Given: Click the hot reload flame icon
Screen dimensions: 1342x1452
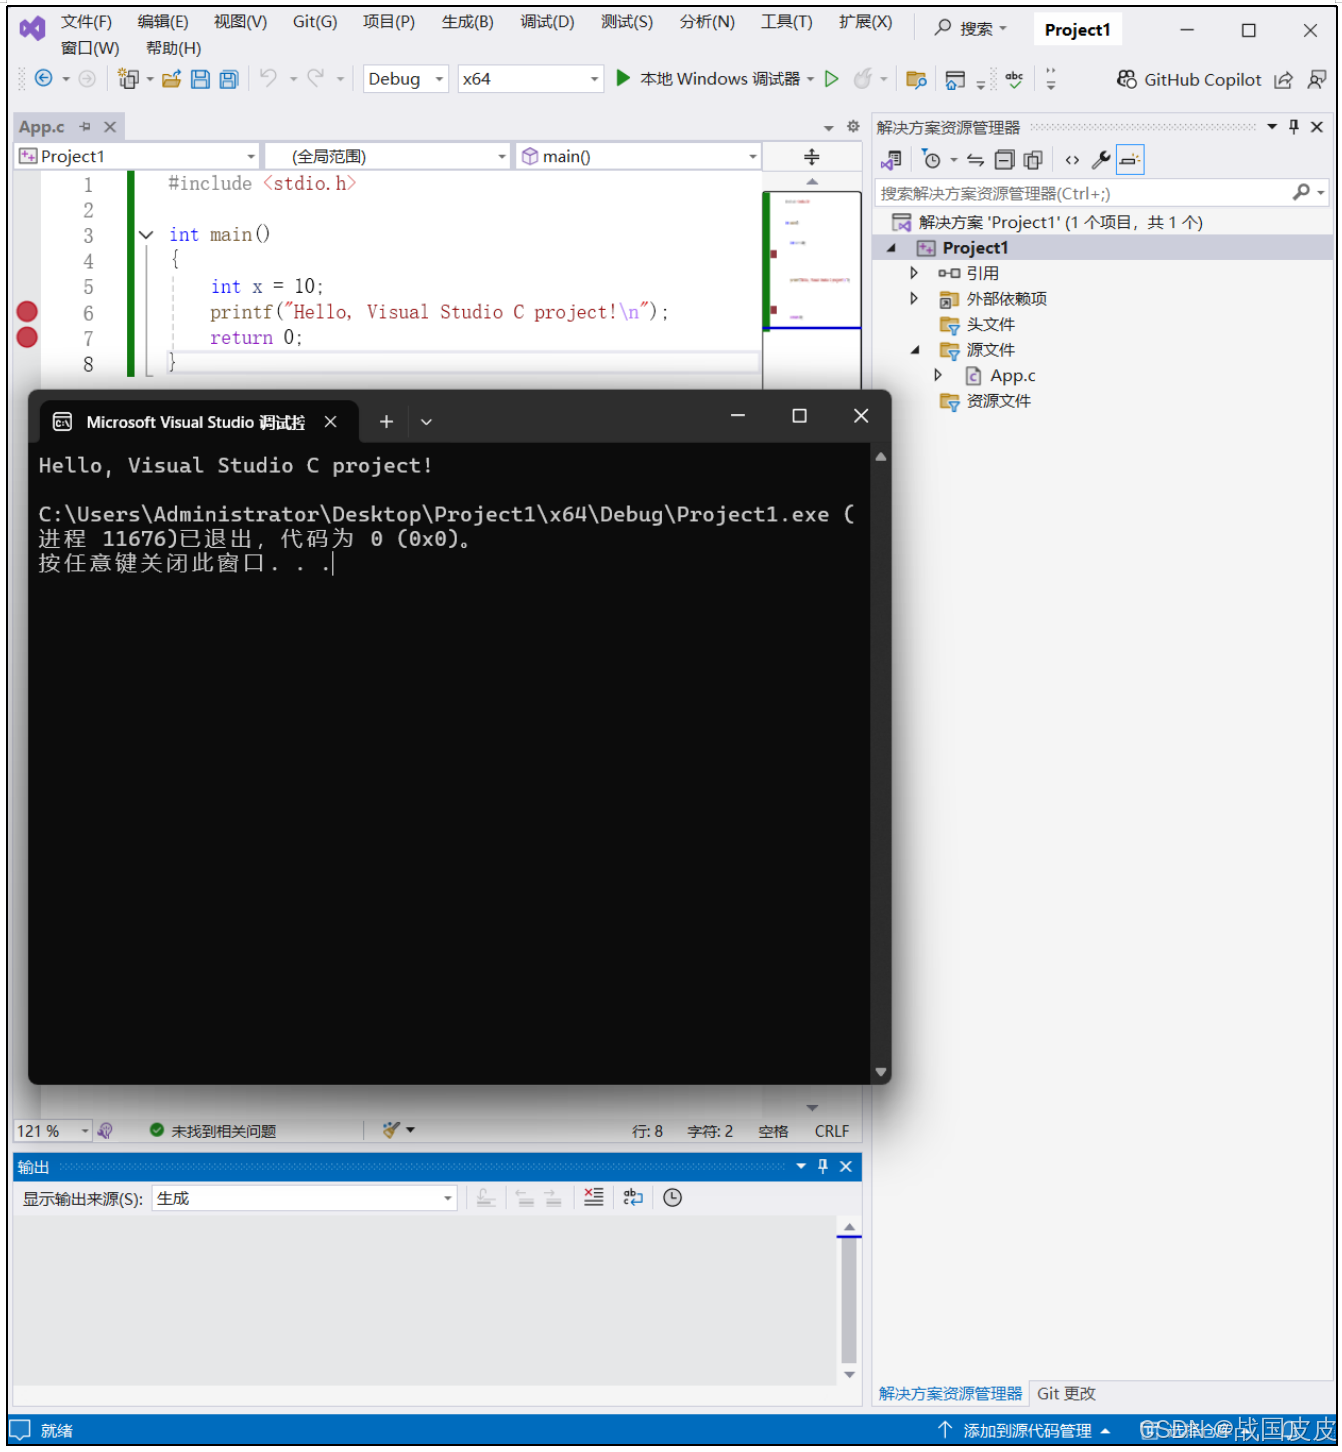Looking at the screenshot, I should pos(863,78).
